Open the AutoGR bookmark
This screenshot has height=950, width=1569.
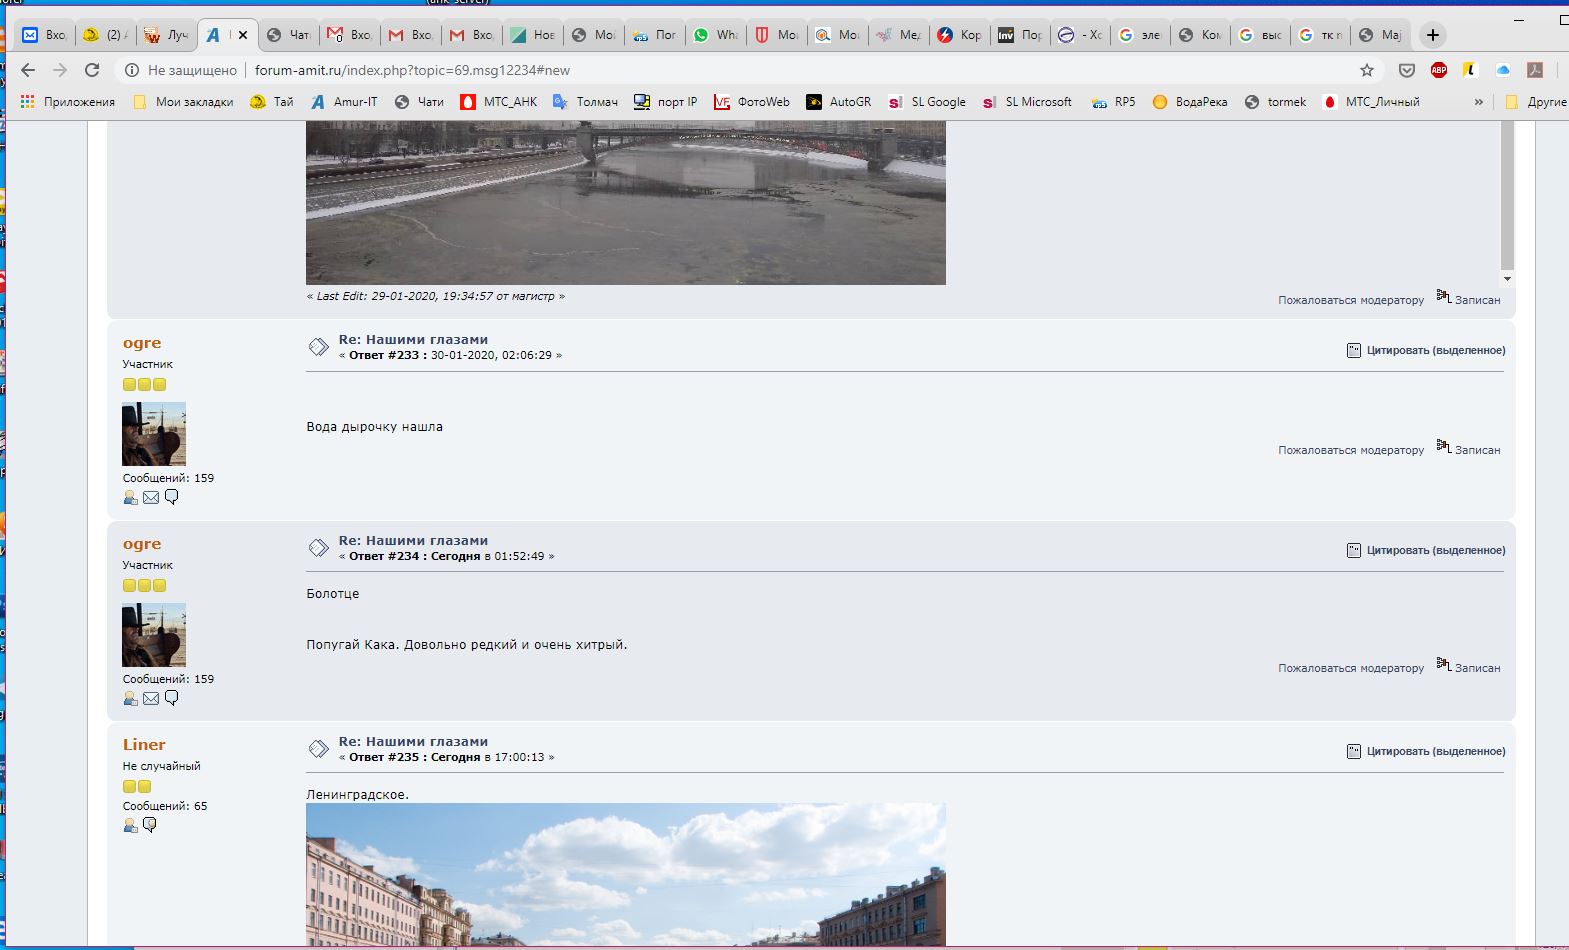(x=839, y=102)
